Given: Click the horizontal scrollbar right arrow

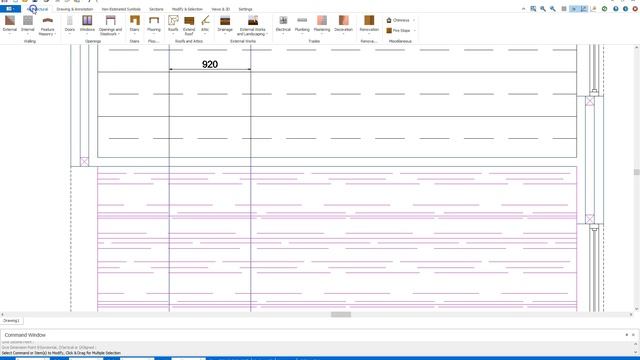Looking at the screenshot, I should click(x=631, y=314).
